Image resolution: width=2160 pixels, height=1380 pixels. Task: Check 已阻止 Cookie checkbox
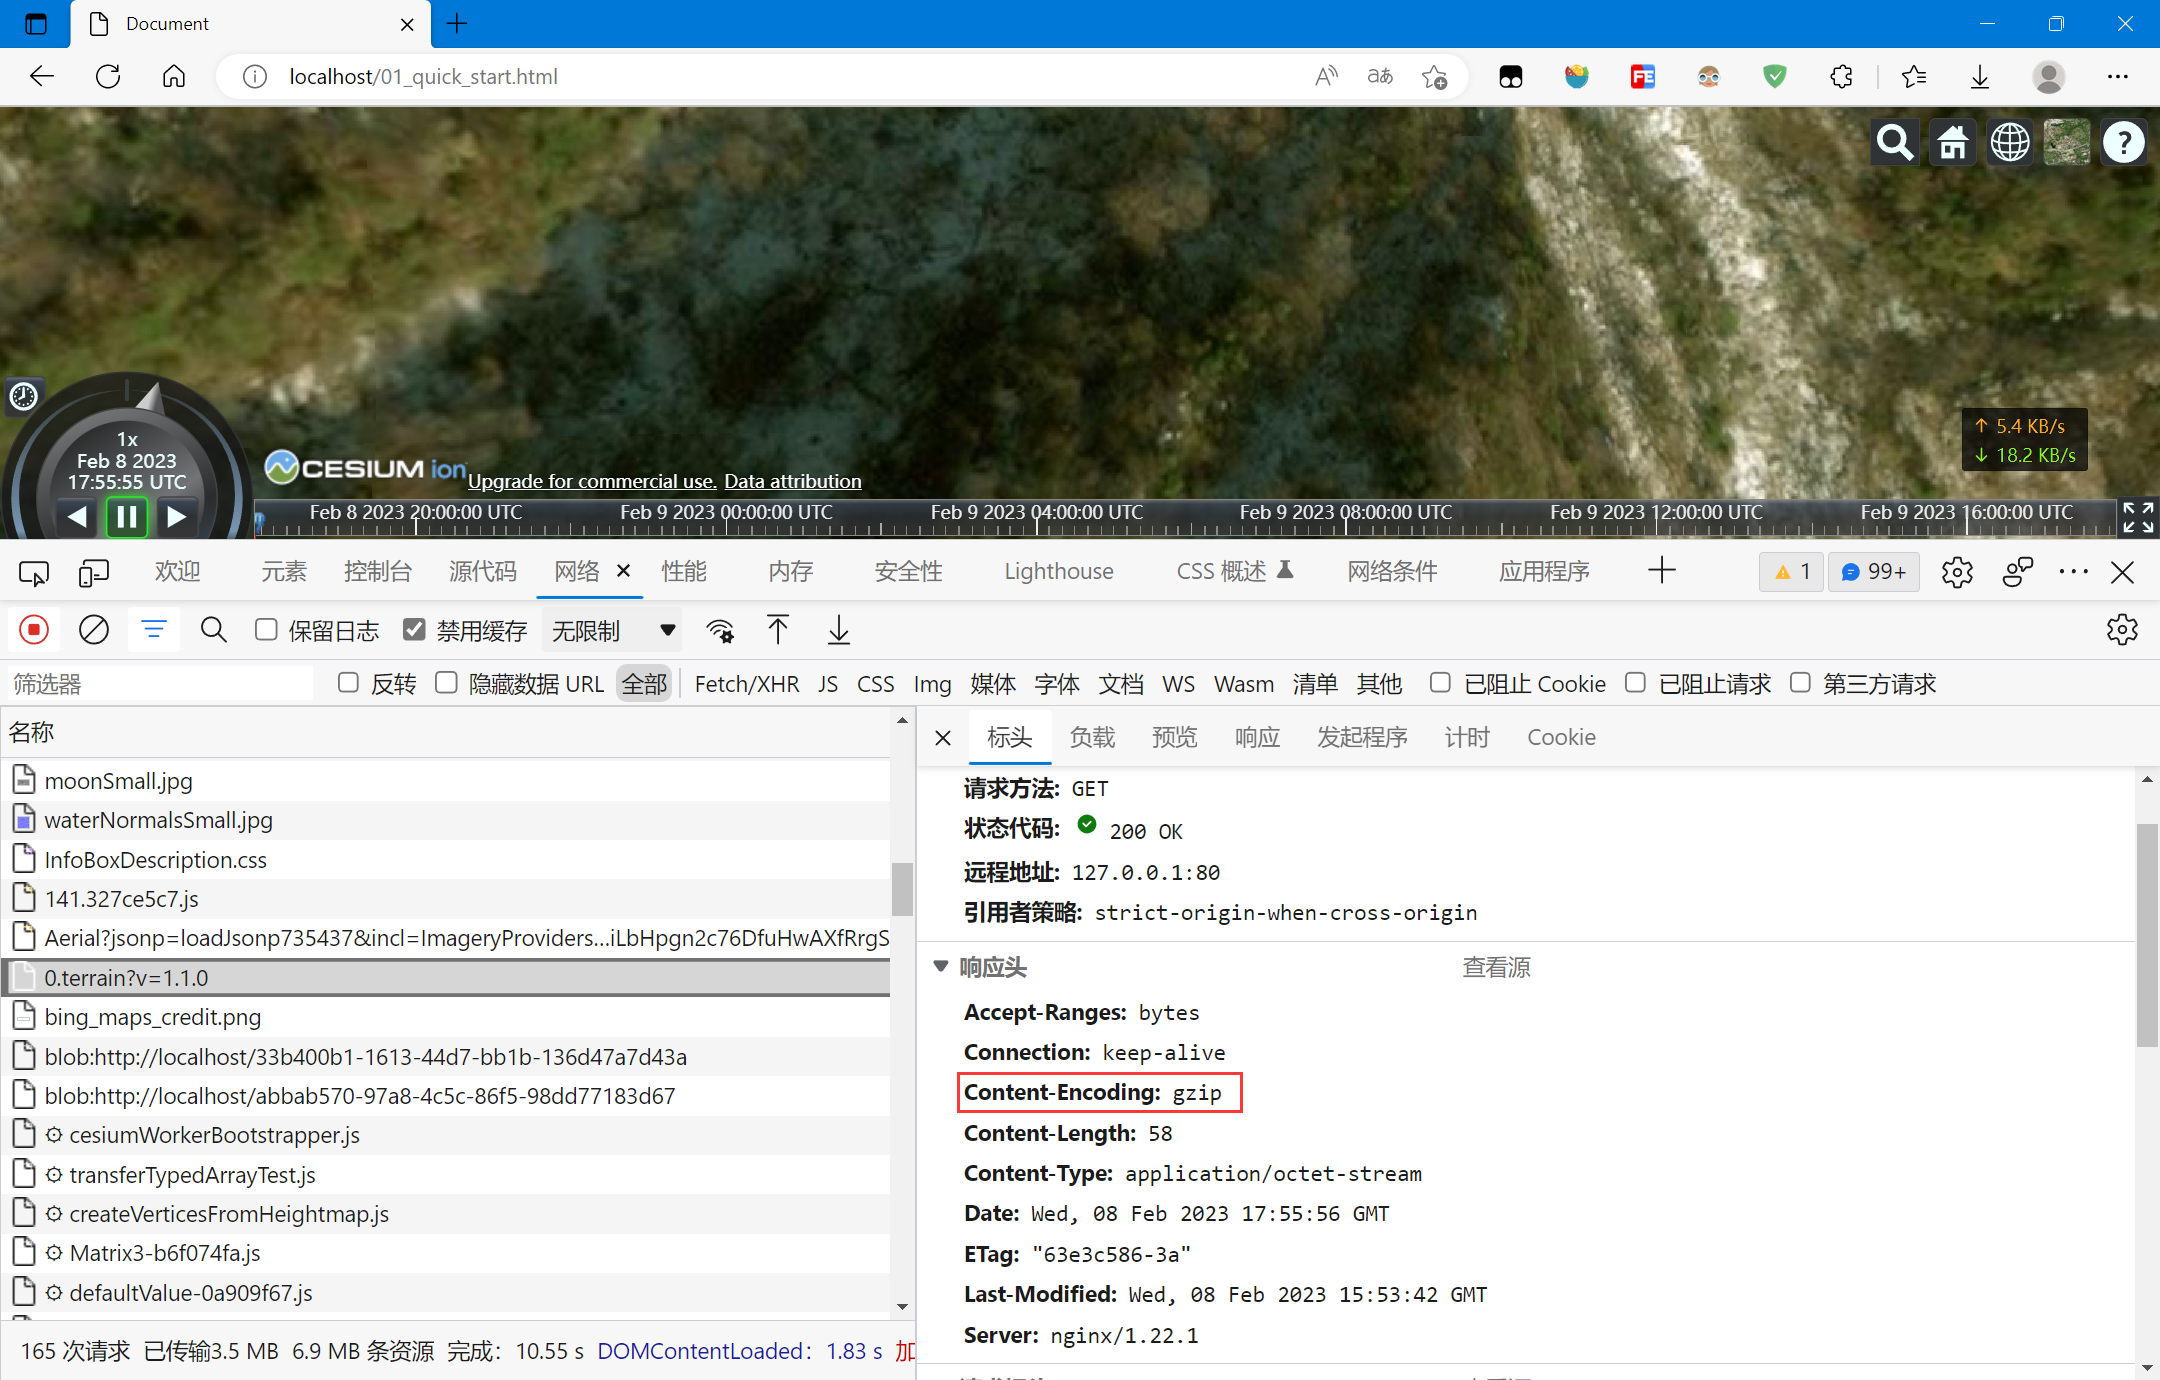click(x=1440, y=683)
